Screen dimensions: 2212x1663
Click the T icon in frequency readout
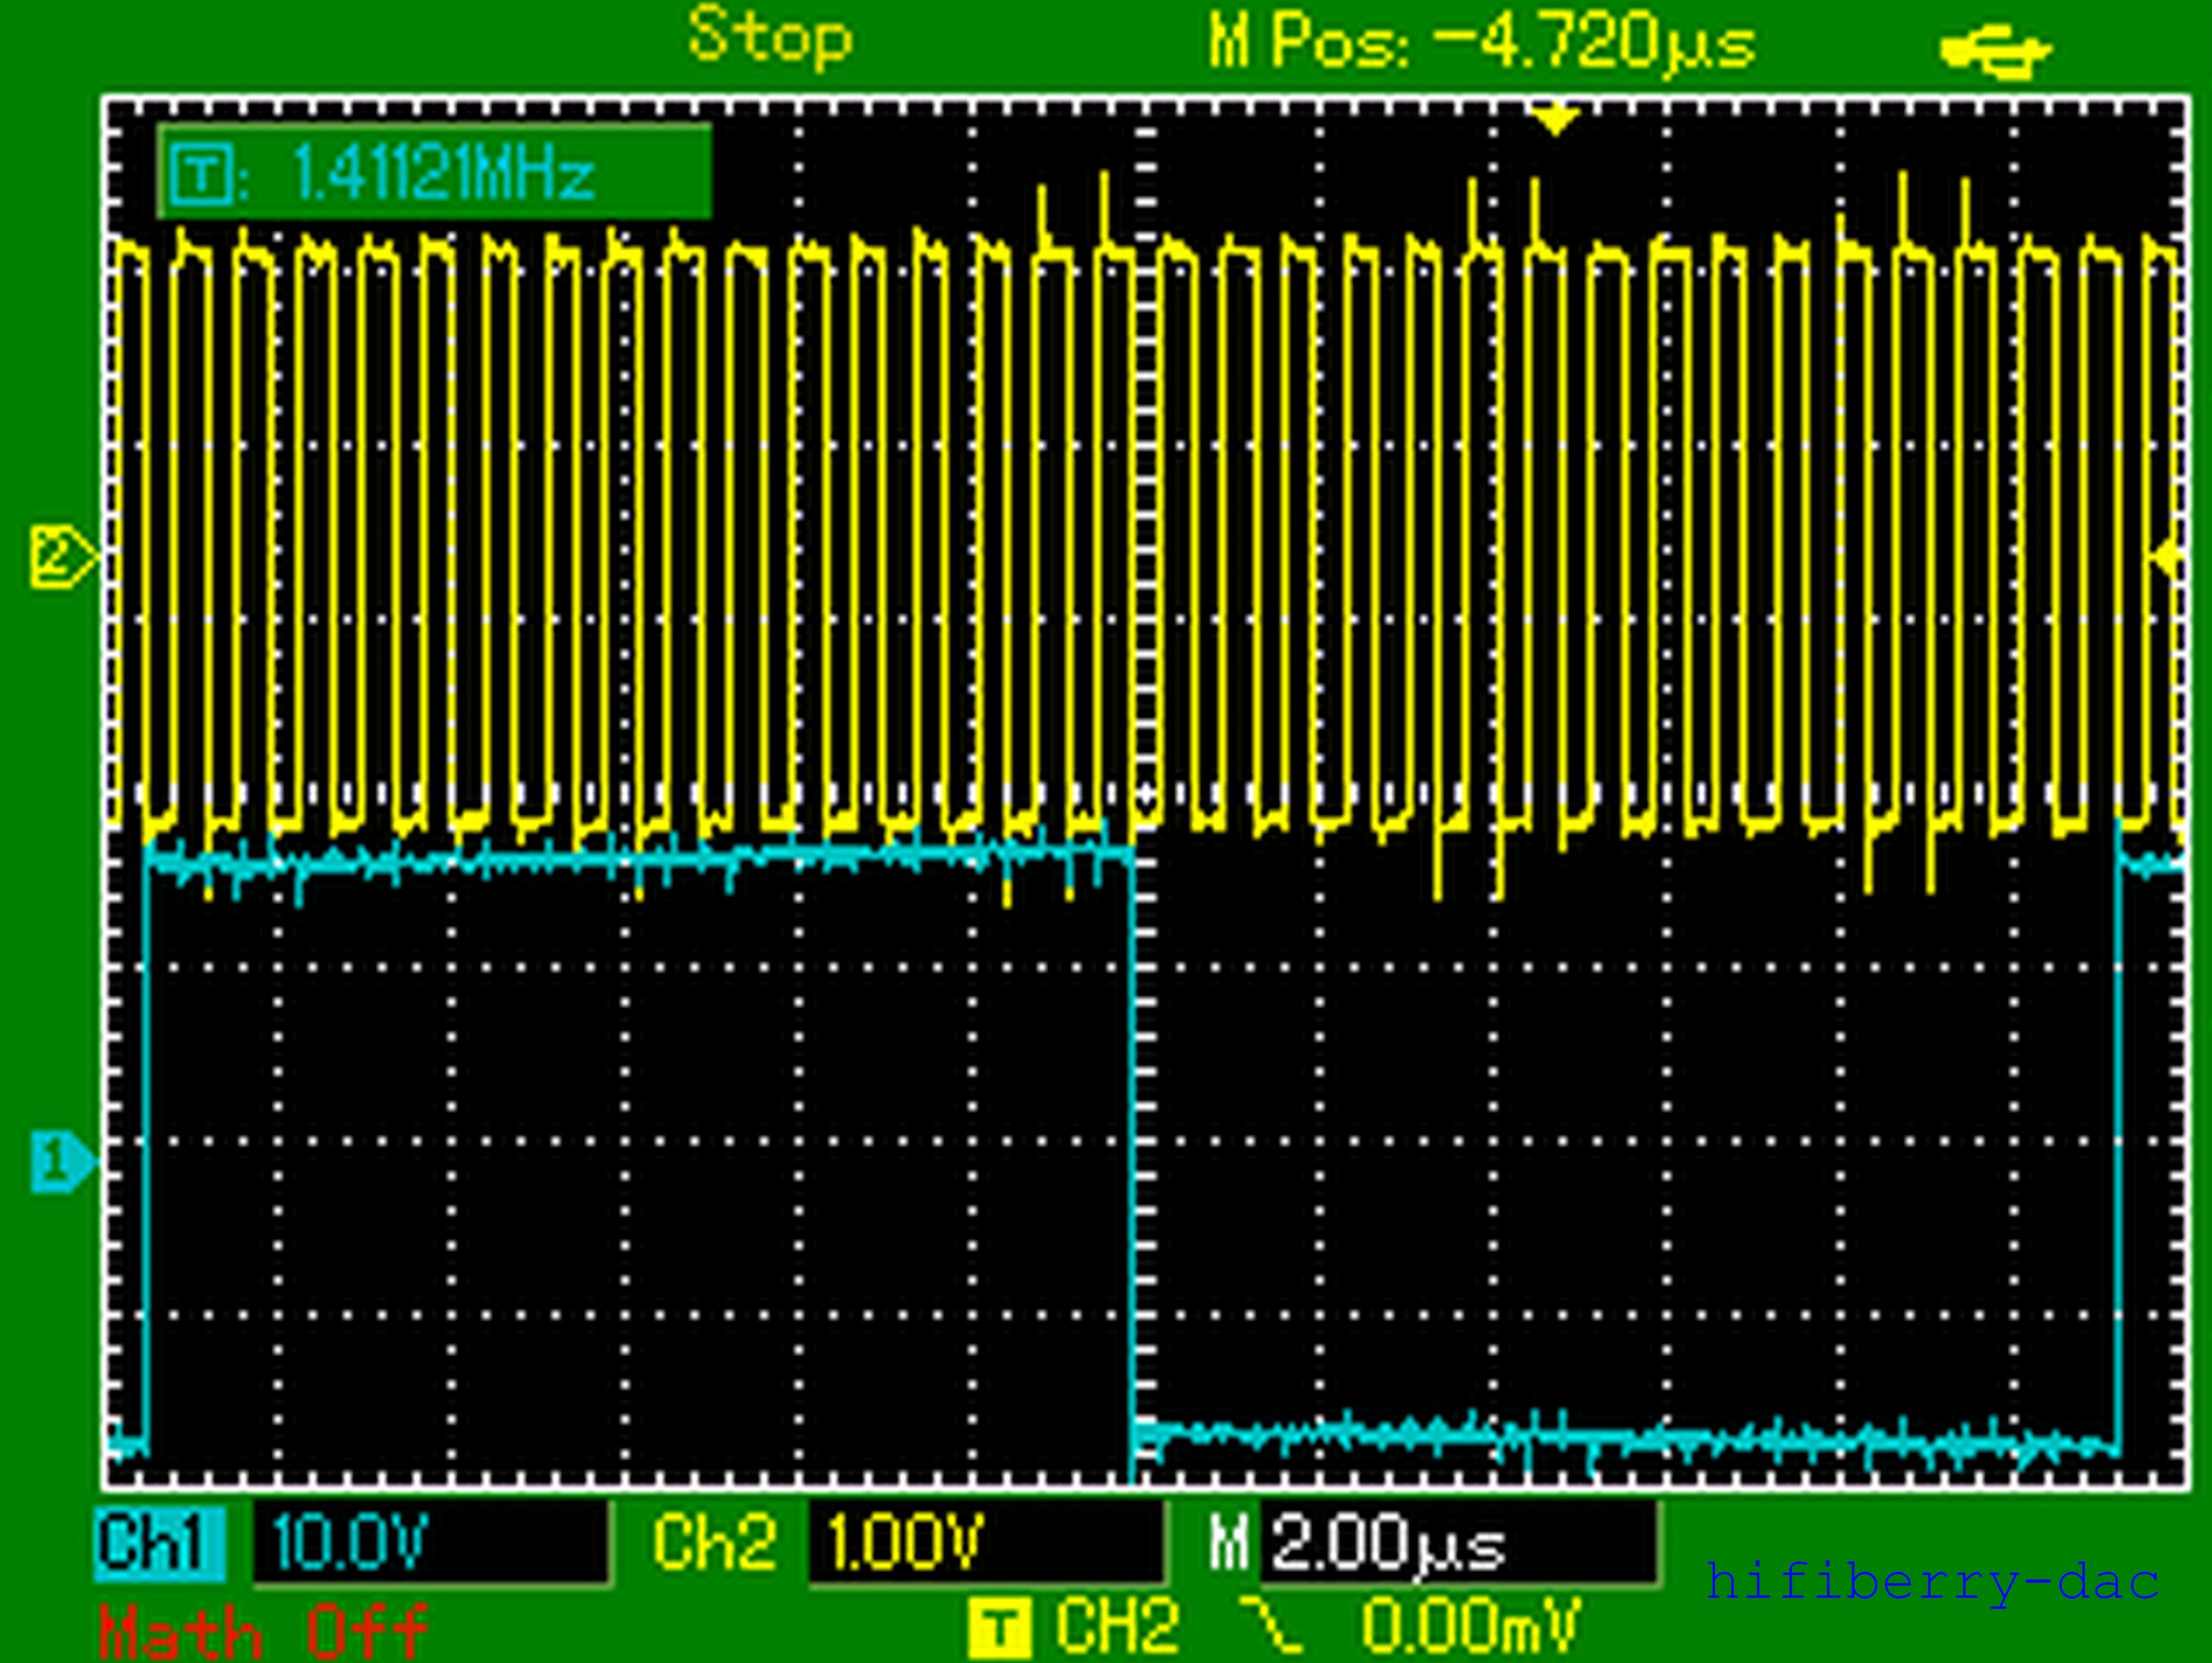point(201,176)
